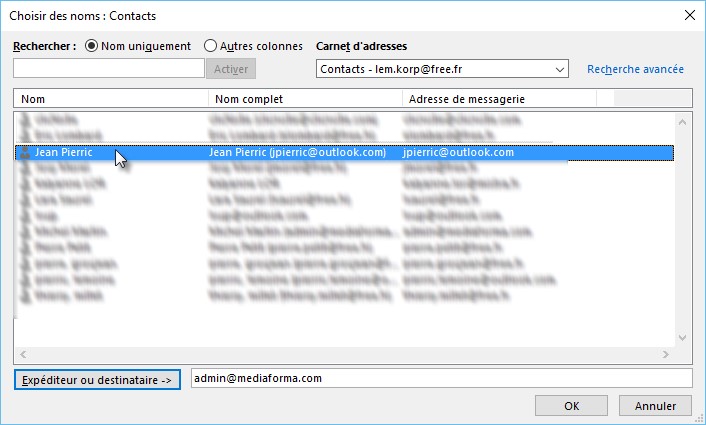Click the Jean Pierric contact person icon
The height and width of the screenshot is (425, 706).
pos(25,153)
